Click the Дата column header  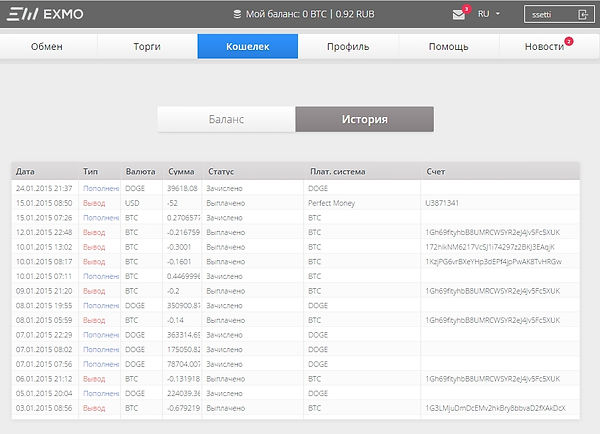(x=25, y=171)
